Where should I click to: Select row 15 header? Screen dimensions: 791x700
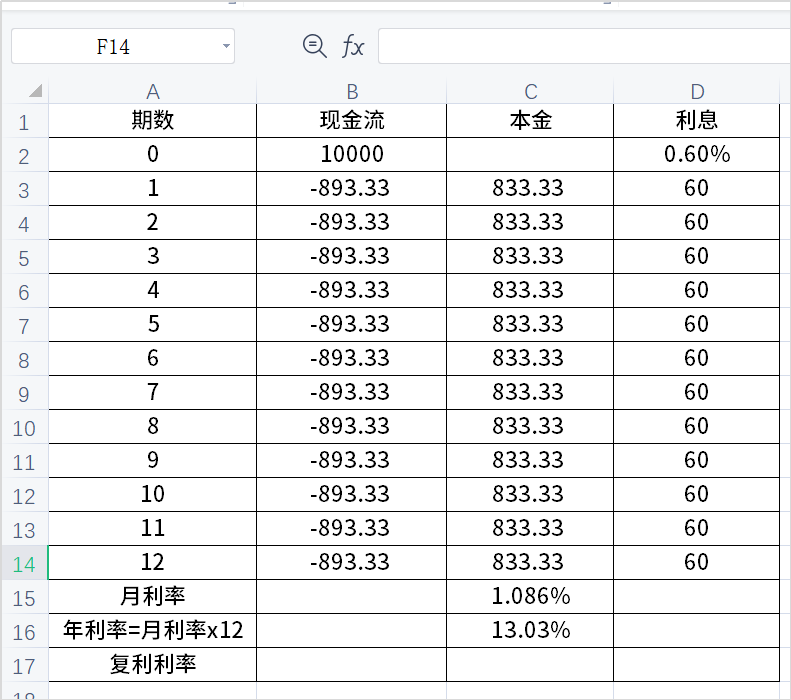click(24, 597)
